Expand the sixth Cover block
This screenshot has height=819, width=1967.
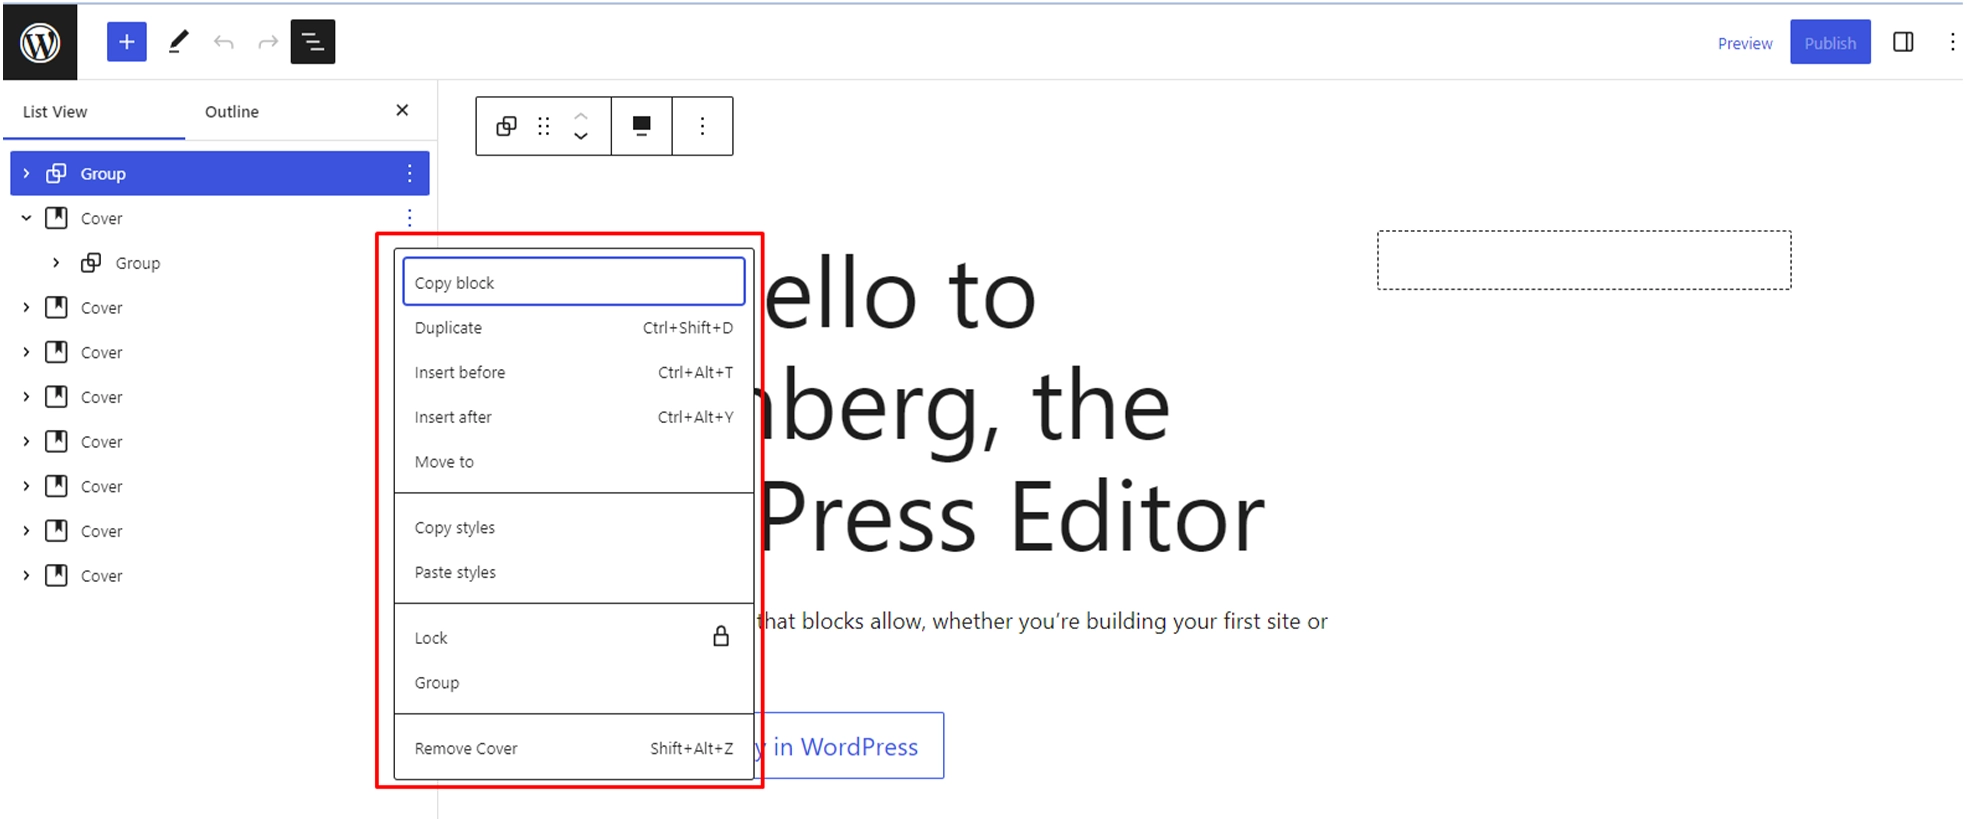[x=26, y=486]
